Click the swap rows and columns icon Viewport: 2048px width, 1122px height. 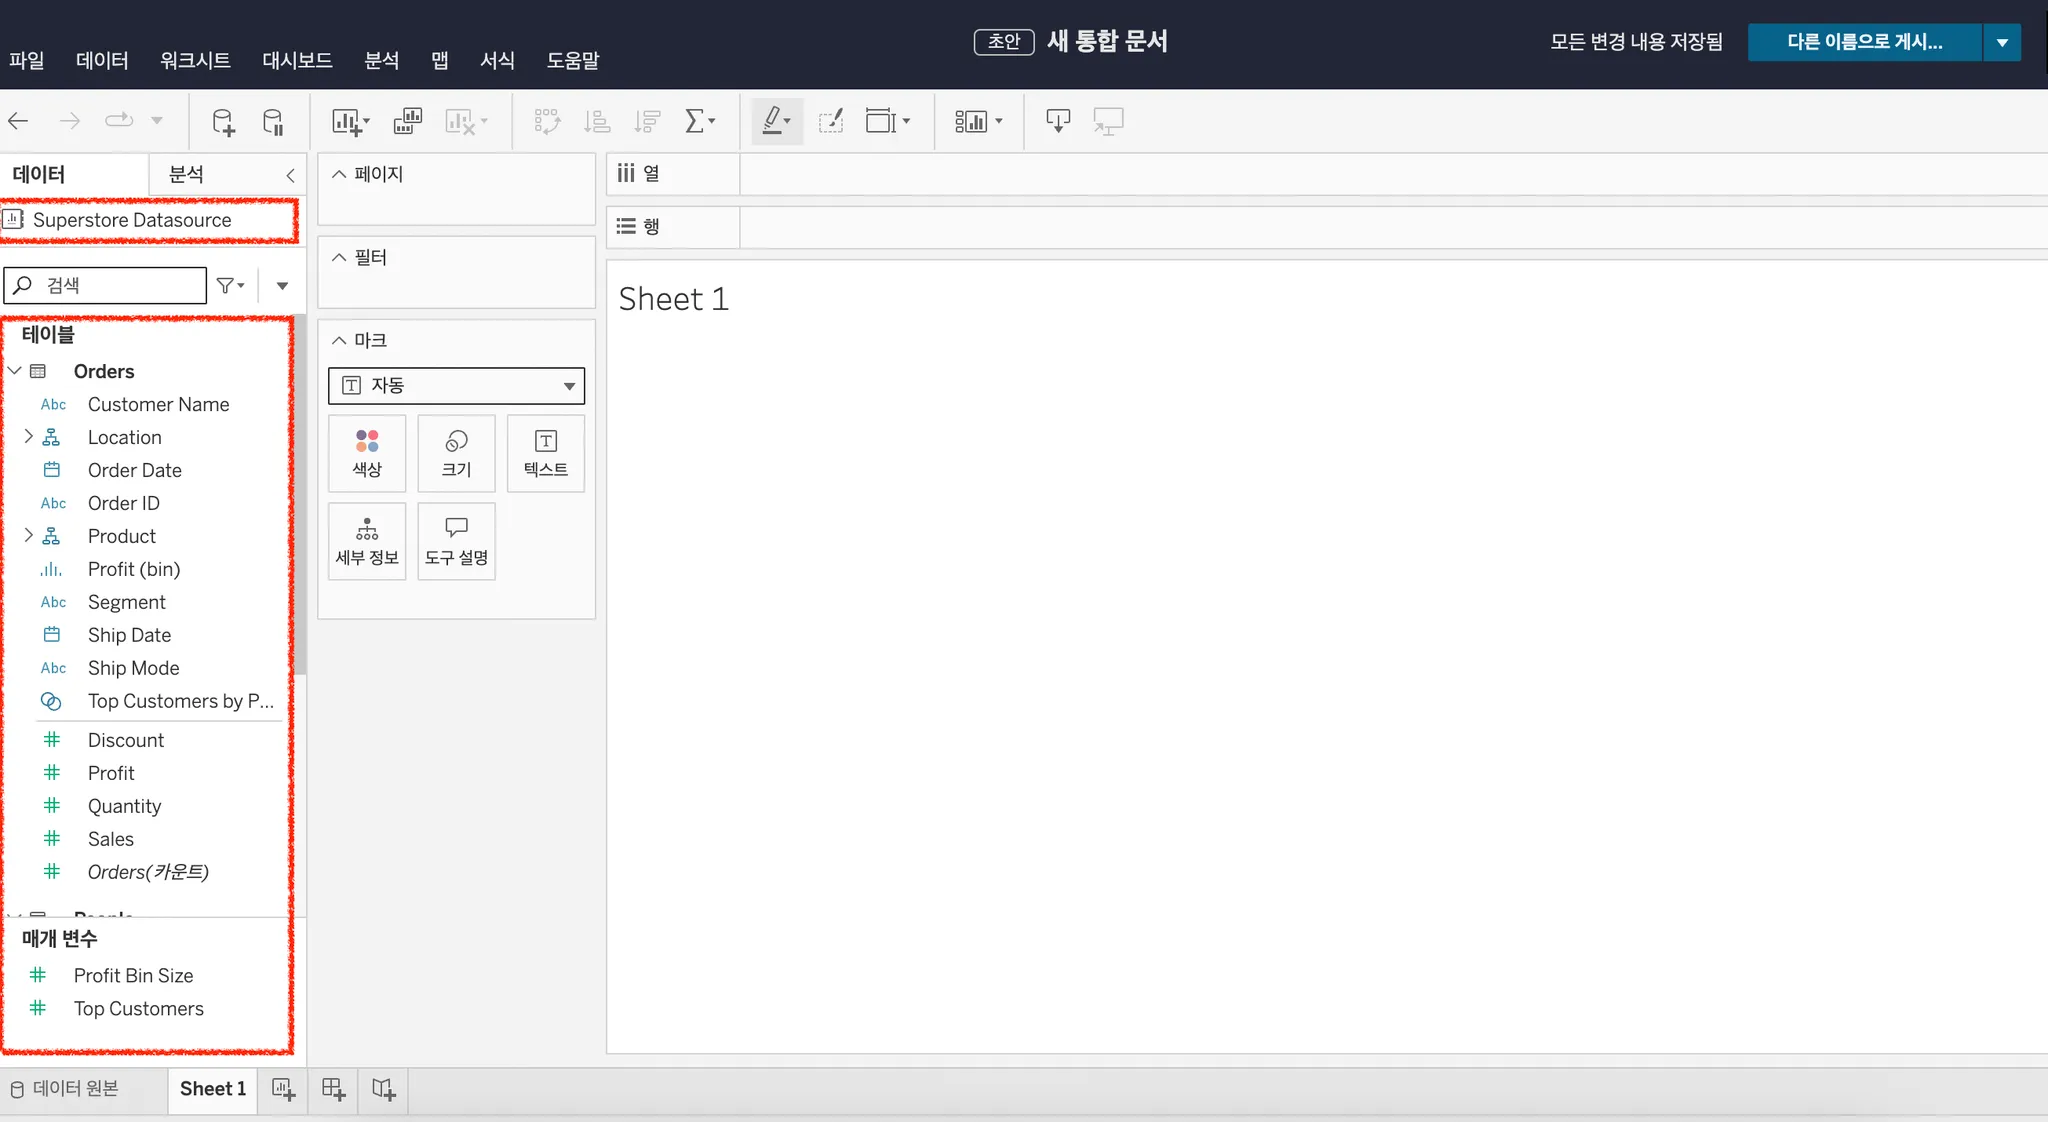pos(547,122)
